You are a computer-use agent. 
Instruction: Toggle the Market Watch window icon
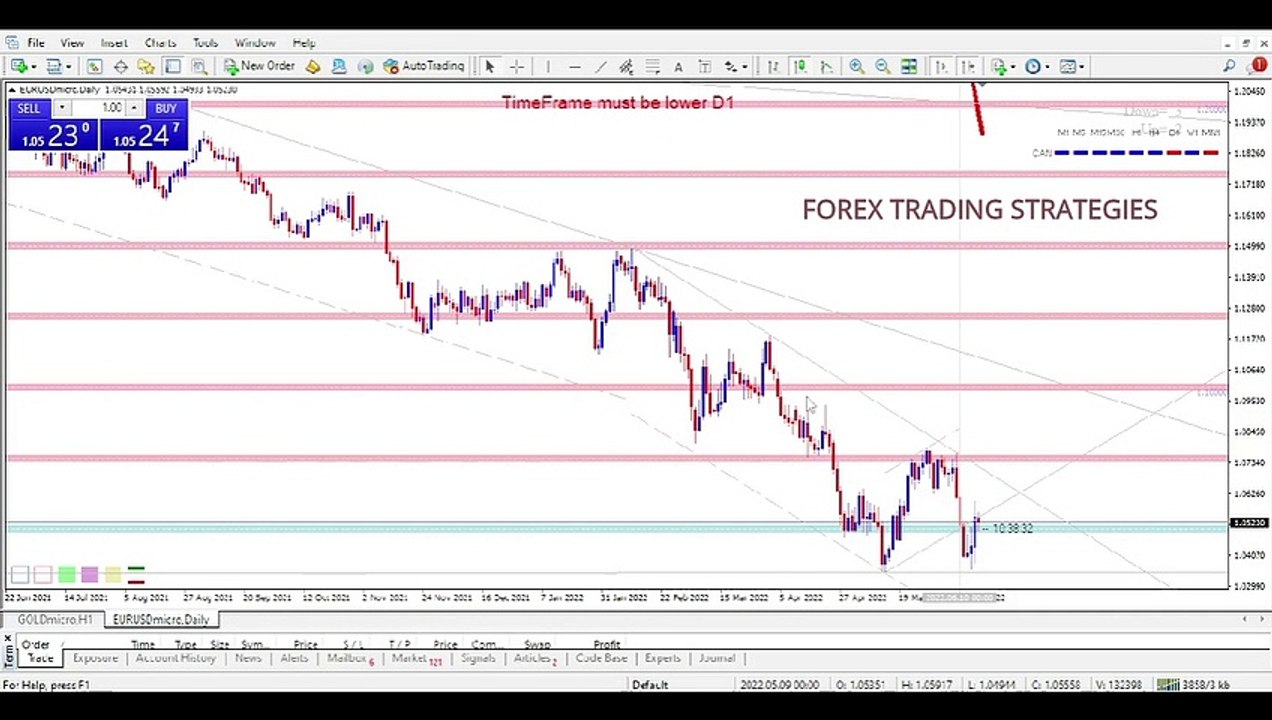pos(94,66)
